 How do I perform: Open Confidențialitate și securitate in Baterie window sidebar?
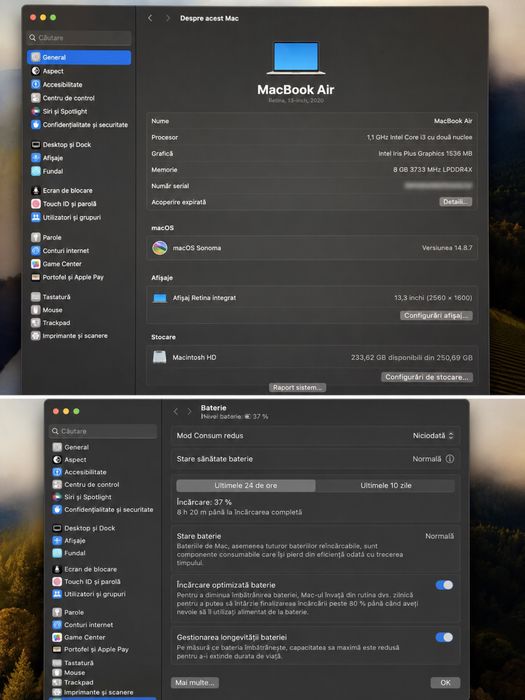(103, 509)
